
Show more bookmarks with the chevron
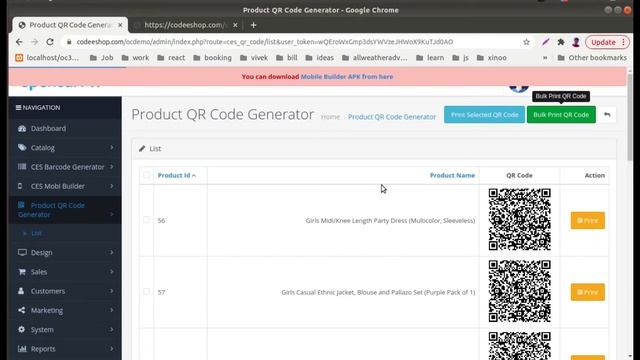pyautogui.click(x=545, y=58)
